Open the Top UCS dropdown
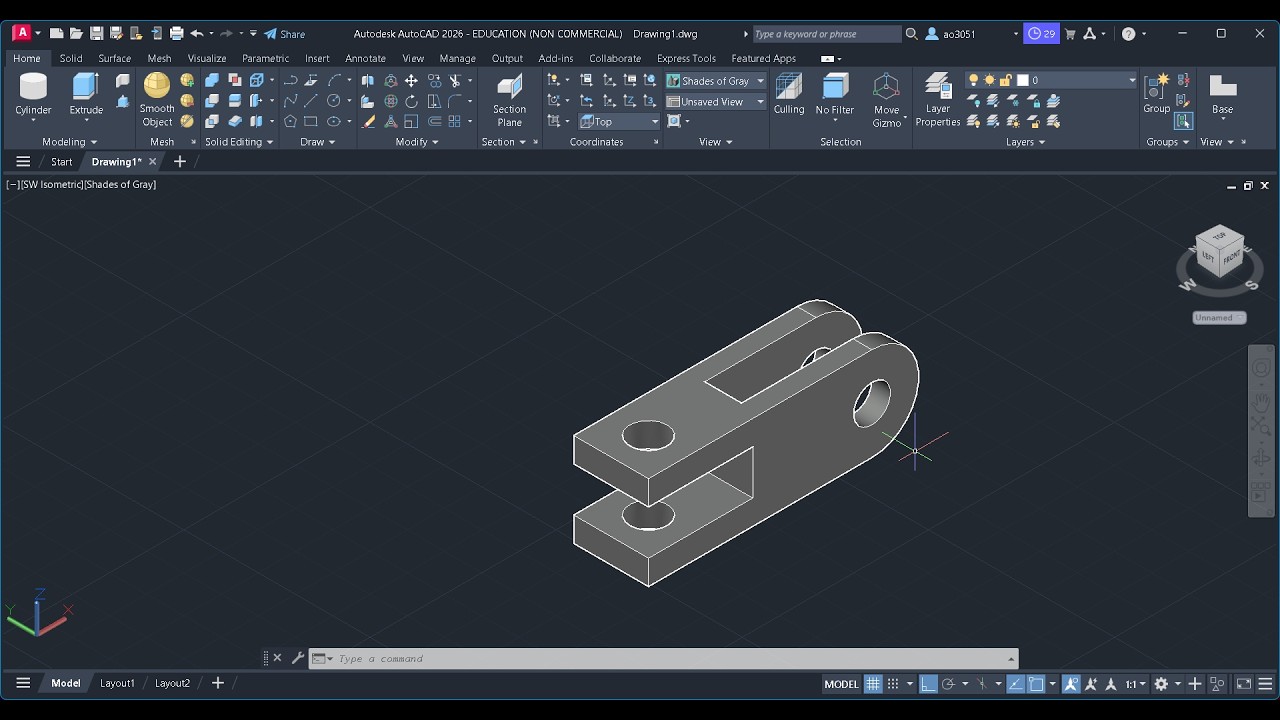 click(619, 121)
